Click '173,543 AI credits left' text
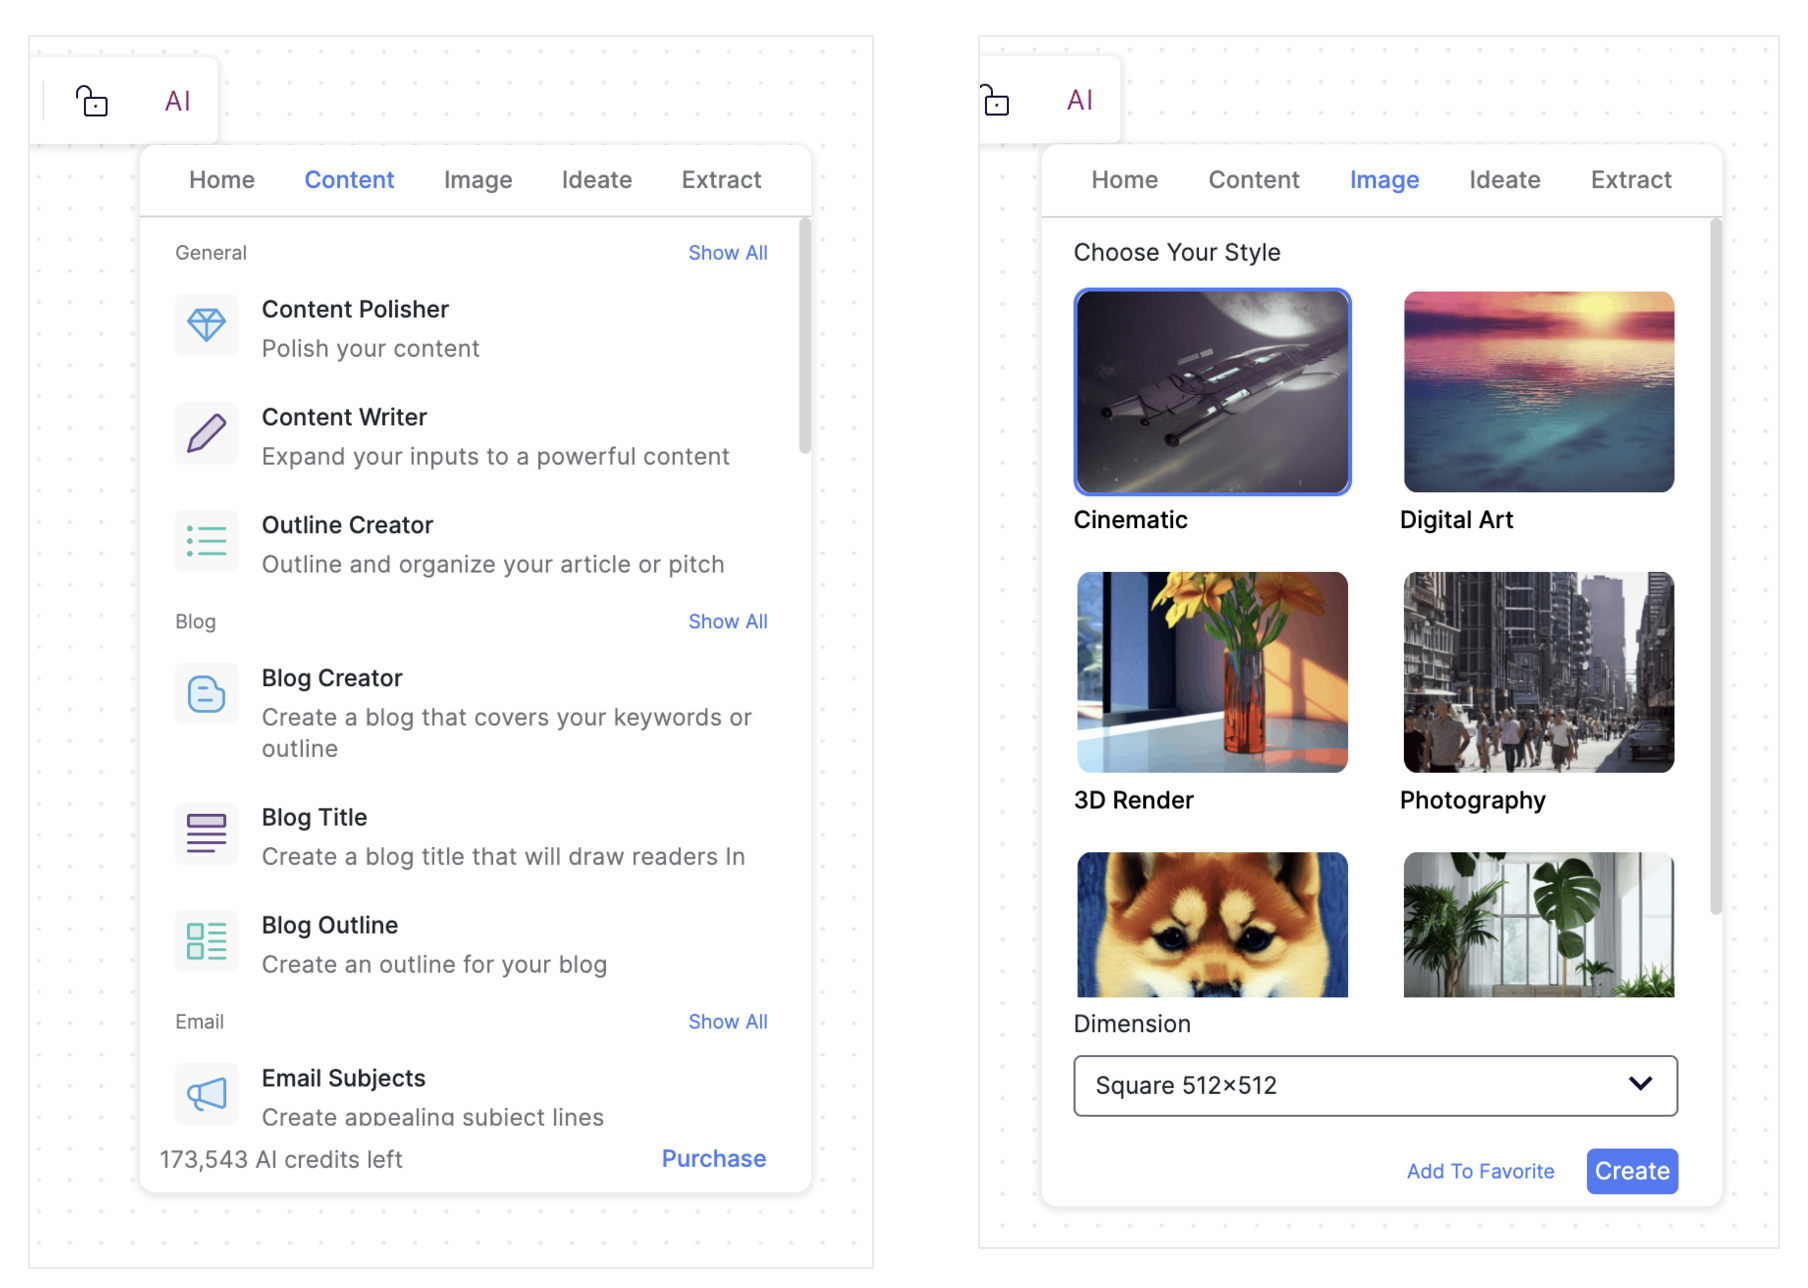The width and height of the screenshot is (1808, 1288). click(x=281, y=1160)
